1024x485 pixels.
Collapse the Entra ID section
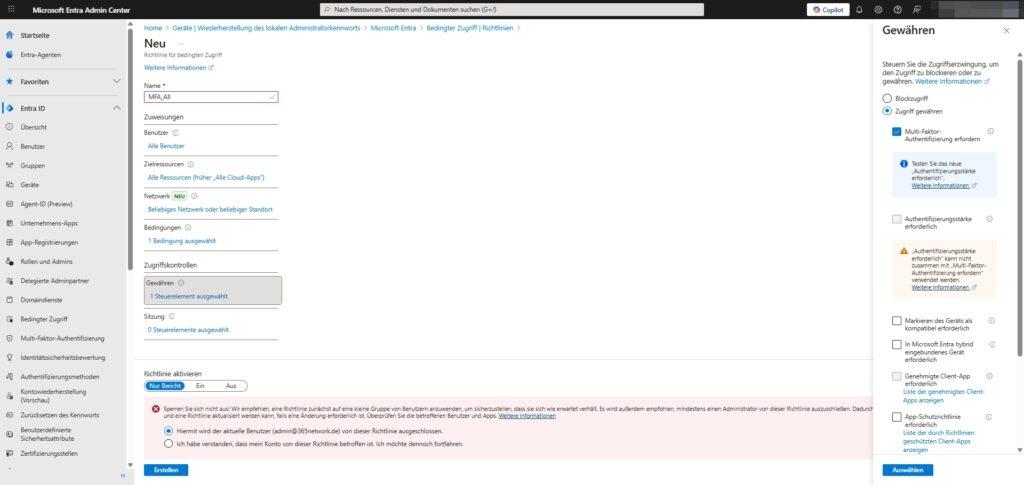pyautogui.click(x=117, y=108)
